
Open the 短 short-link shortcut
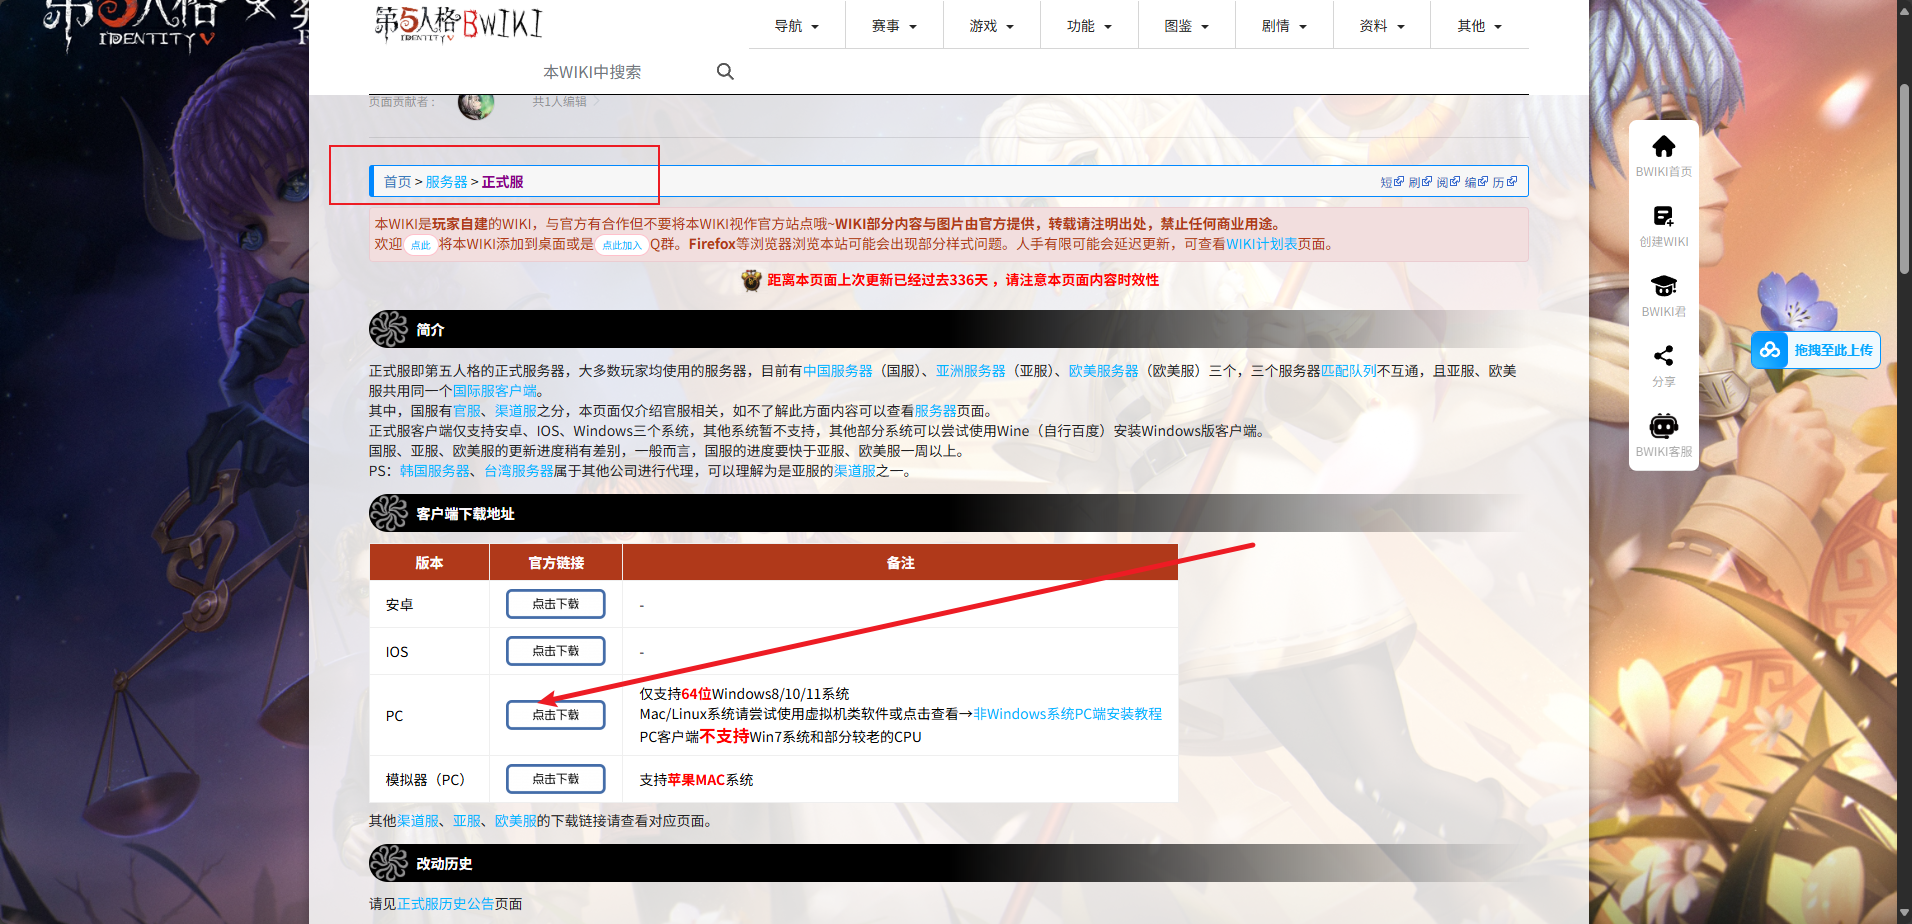pos(1392,182)
